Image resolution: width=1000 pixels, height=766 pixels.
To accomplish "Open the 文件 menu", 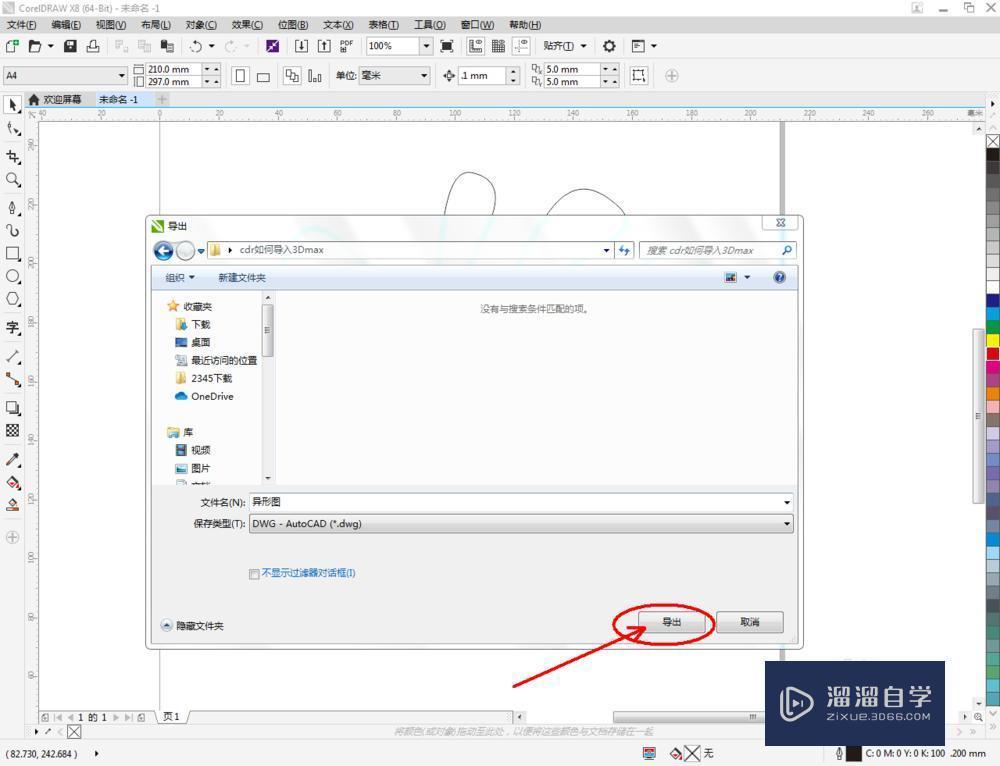I will click(21, 24).
